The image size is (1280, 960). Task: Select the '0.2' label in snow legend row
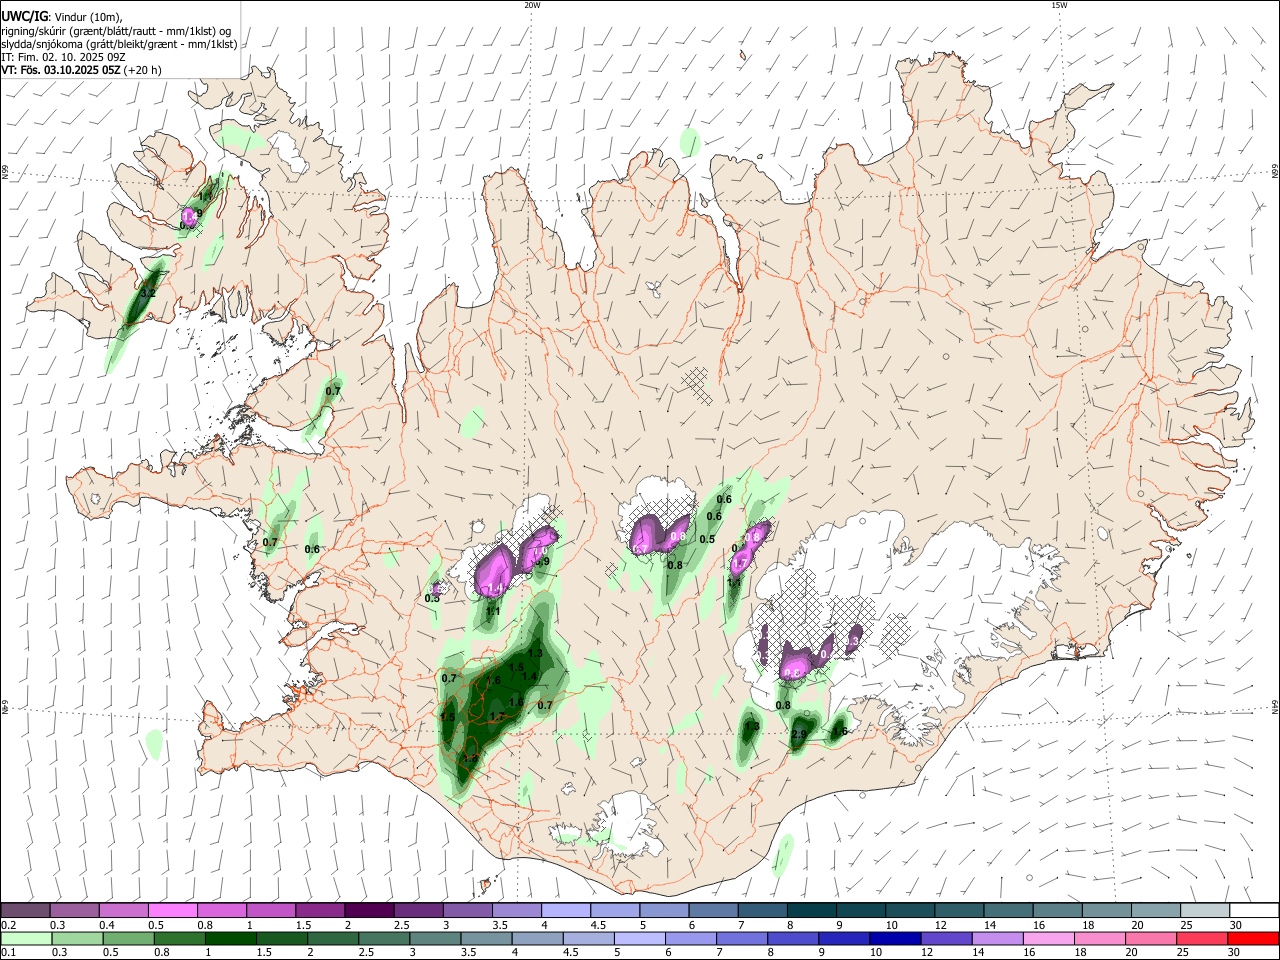point(9,926)
